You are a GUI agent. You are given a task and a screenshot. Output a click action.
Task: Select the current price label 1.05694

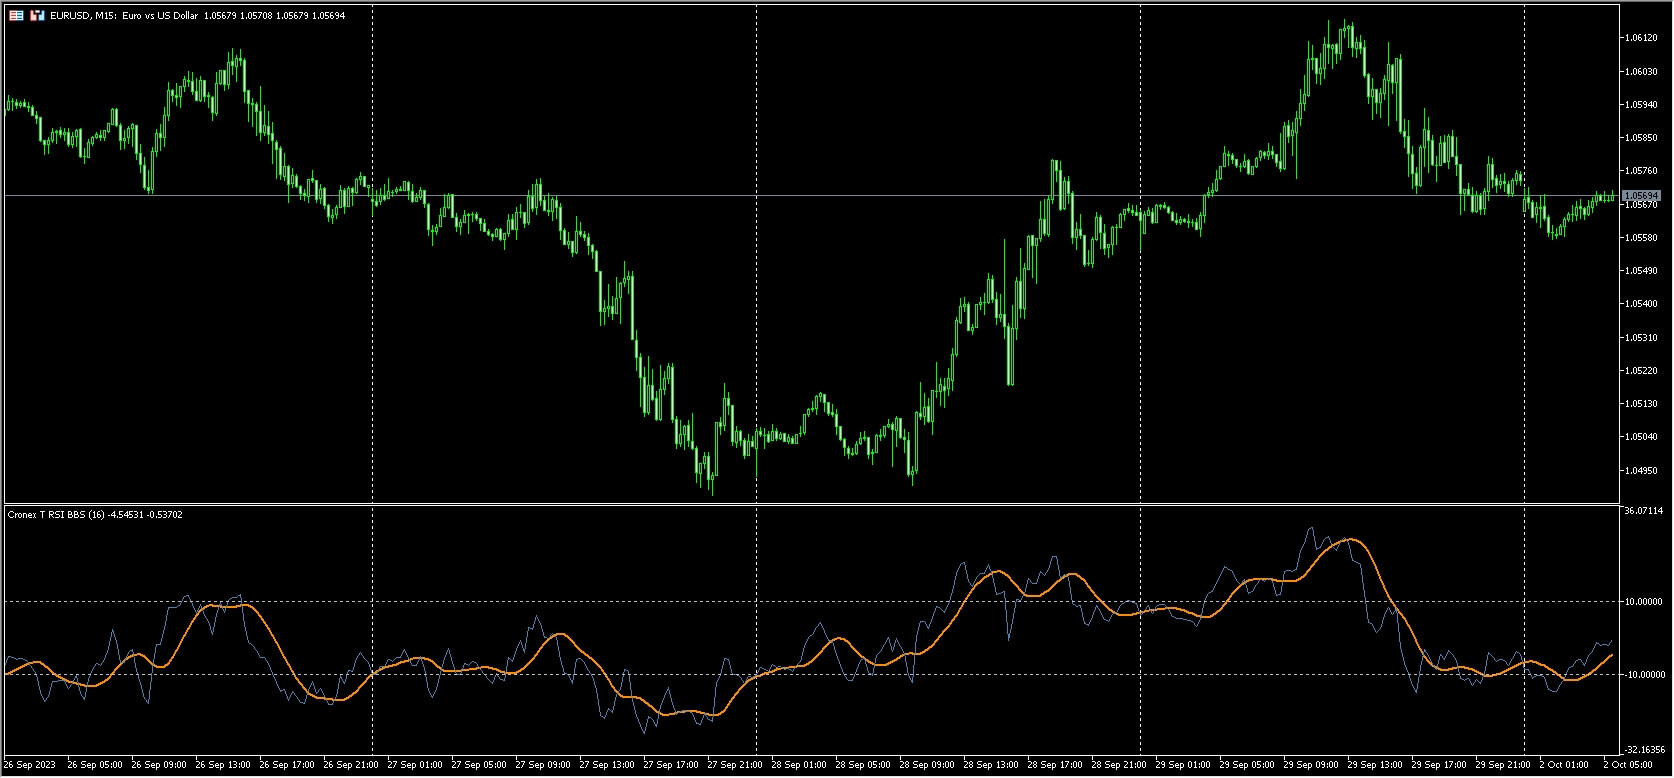(x=1641, y=195)
